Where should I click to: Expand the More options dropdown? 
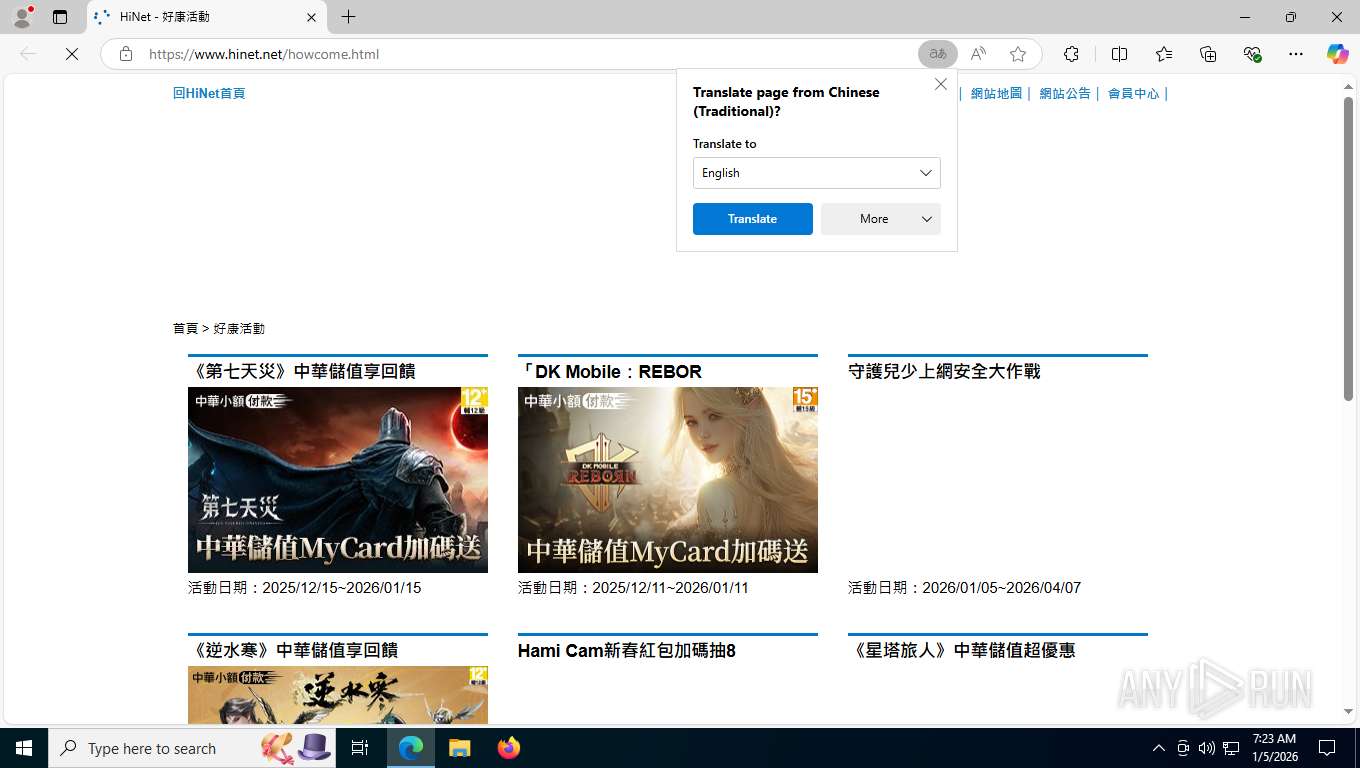[881, 219]
